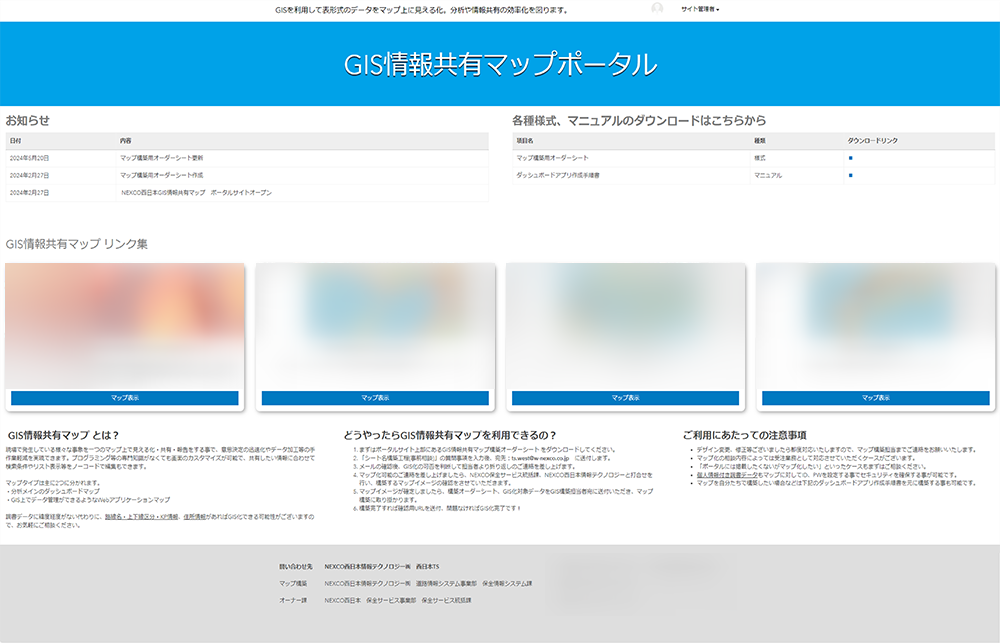
Task: Click the GIS情報共有マップポータル banner title
Action: click(x=500, y=64)
